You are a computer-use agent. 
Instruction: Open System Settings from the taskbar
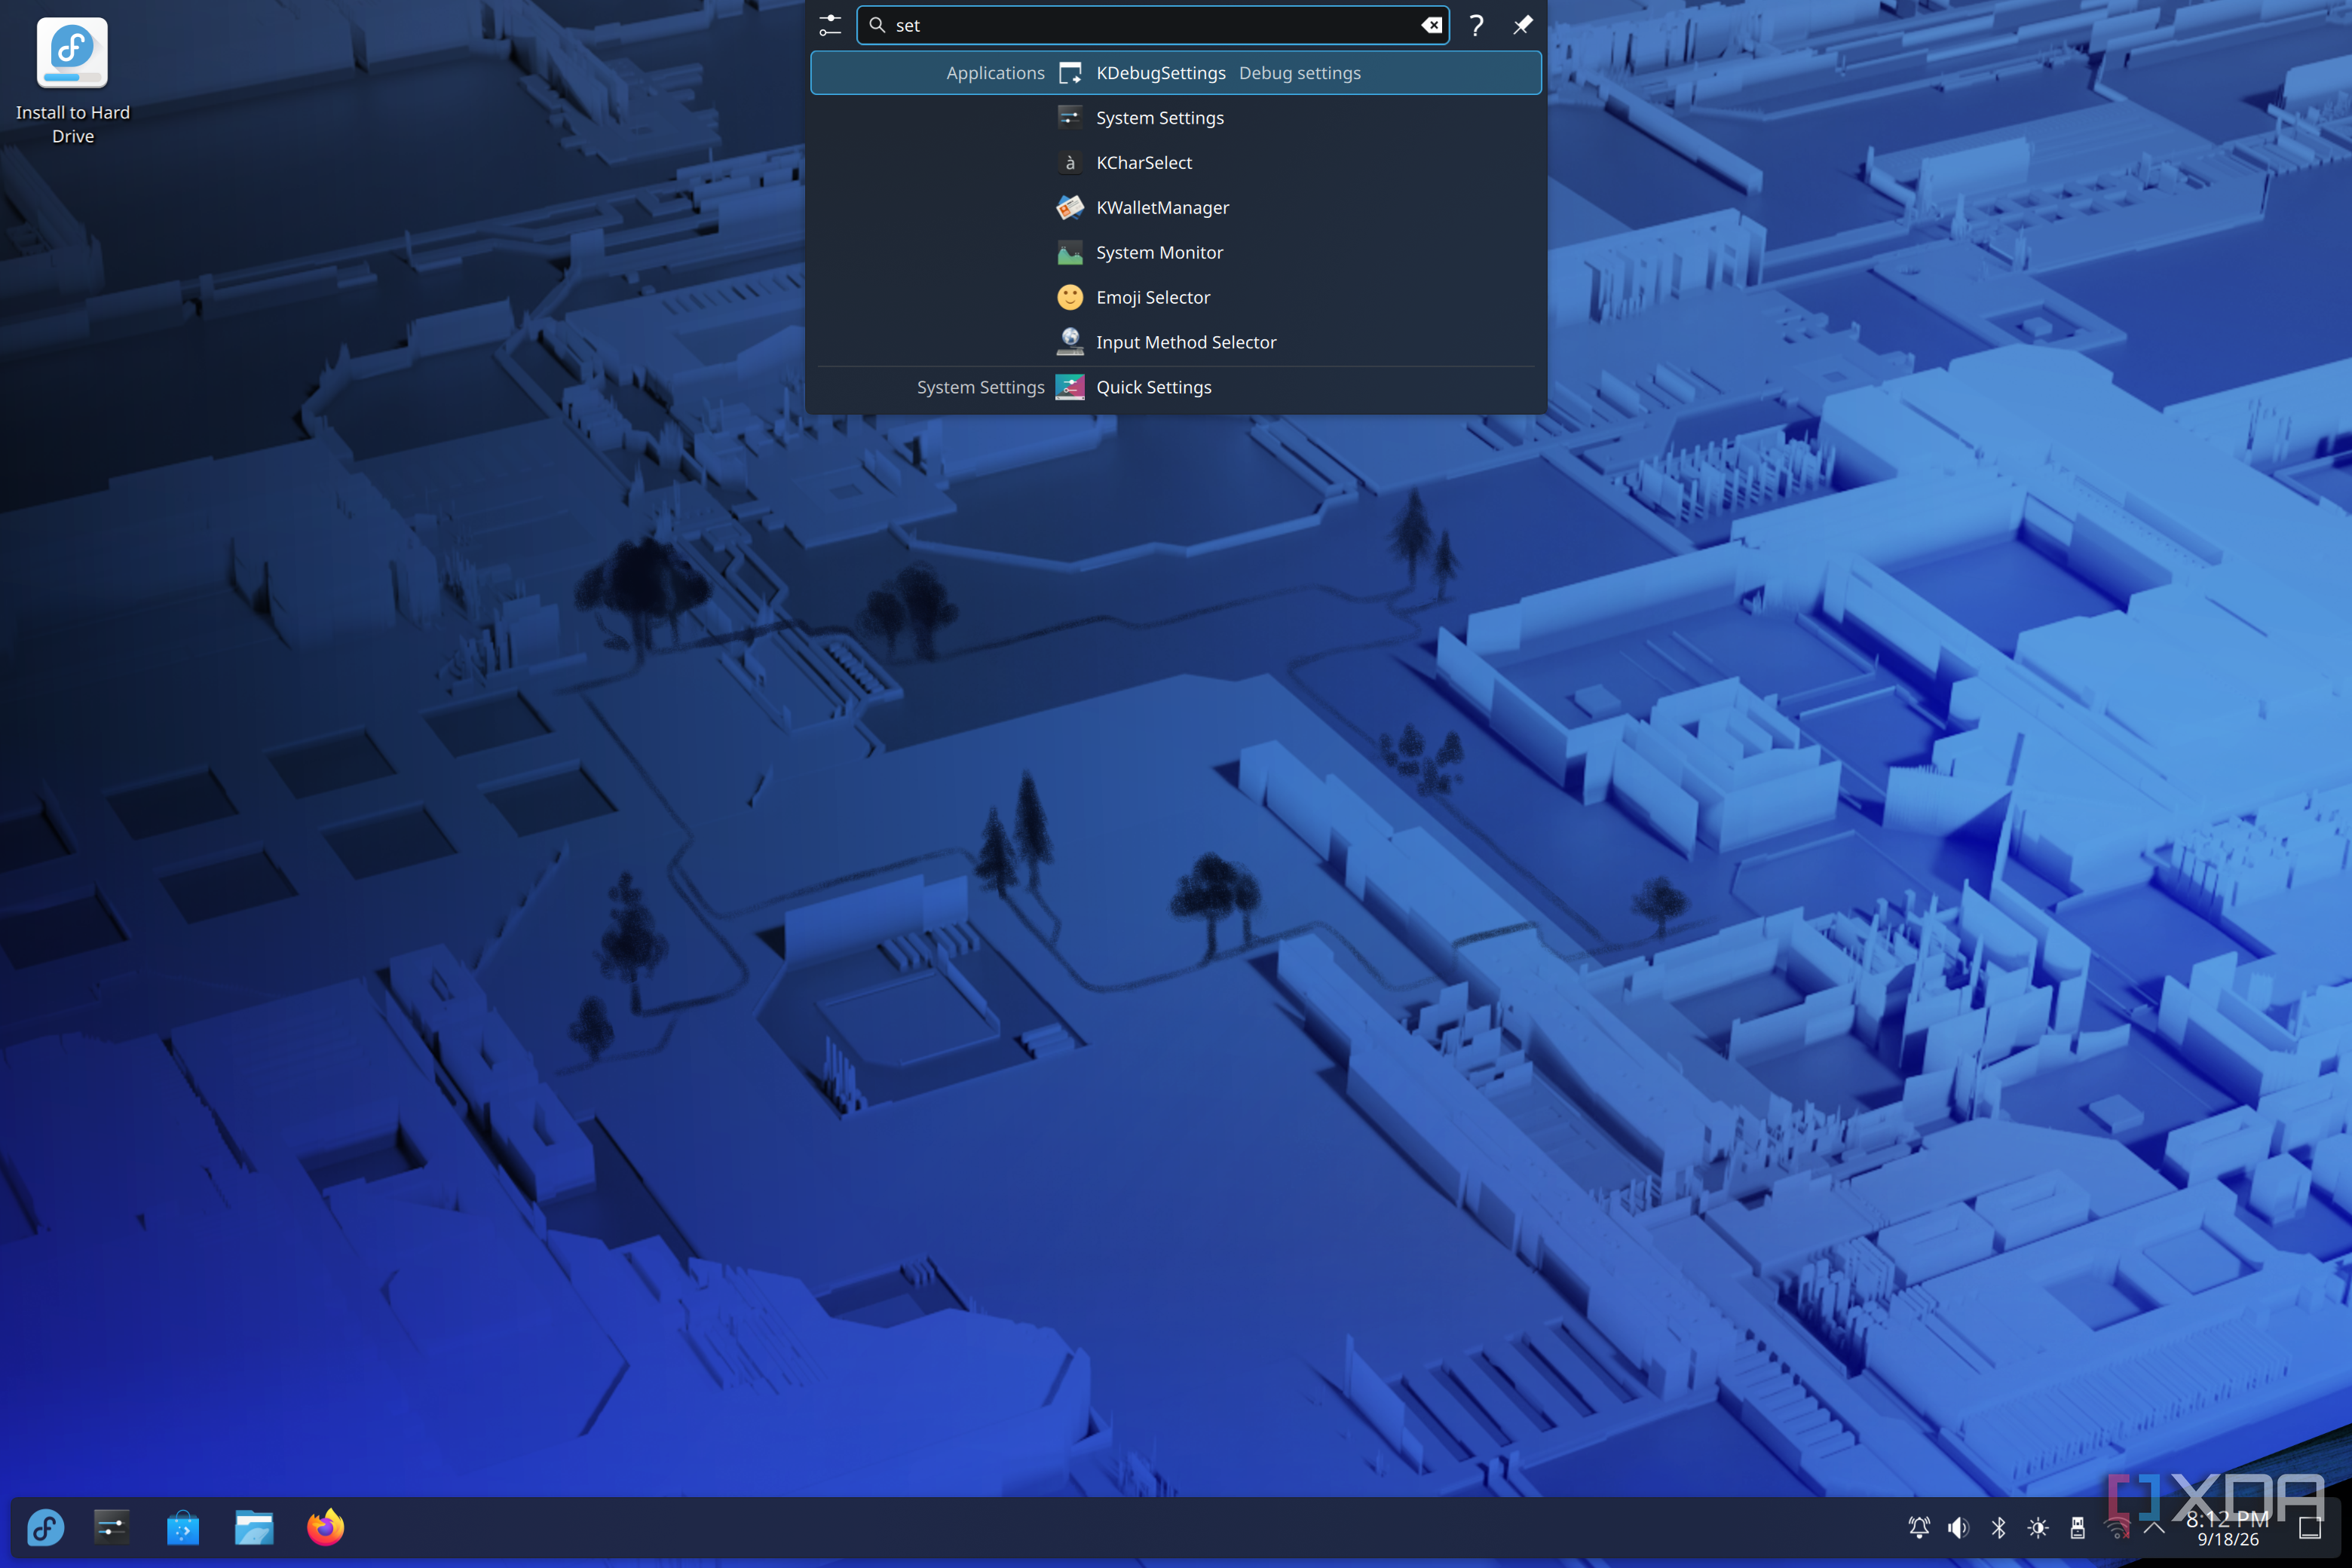(x=112, y=1527)
